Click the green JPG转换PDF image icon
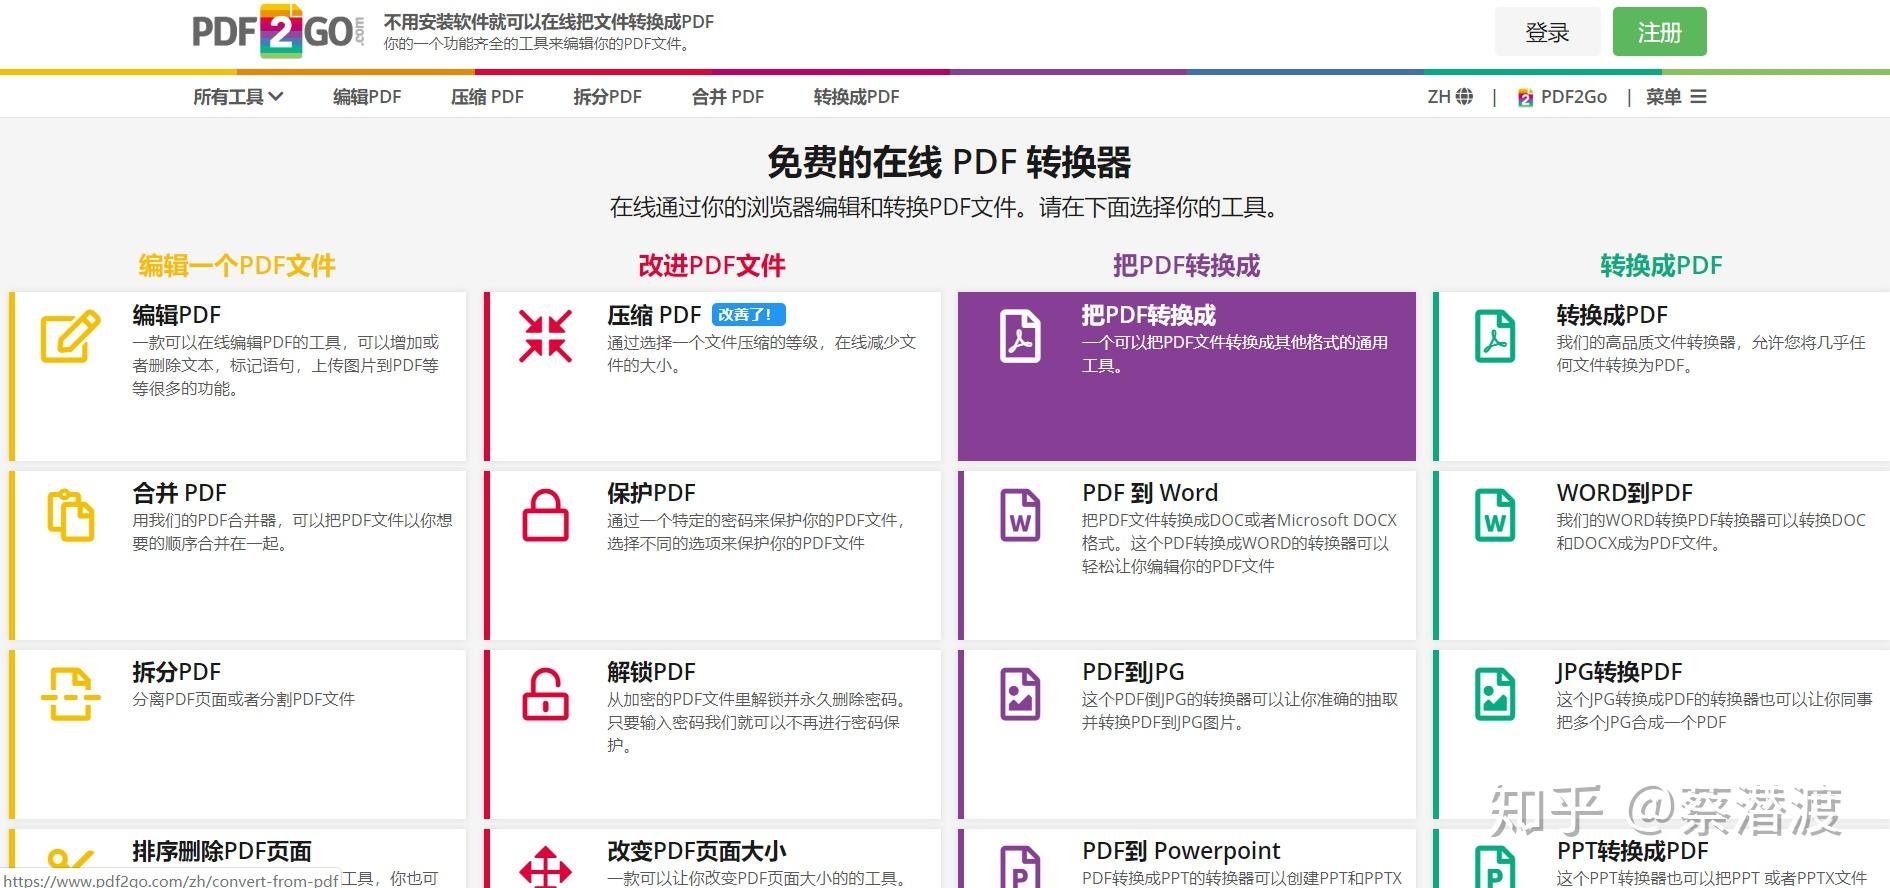Screen dimensions: 1890x888 point(1495,694)
